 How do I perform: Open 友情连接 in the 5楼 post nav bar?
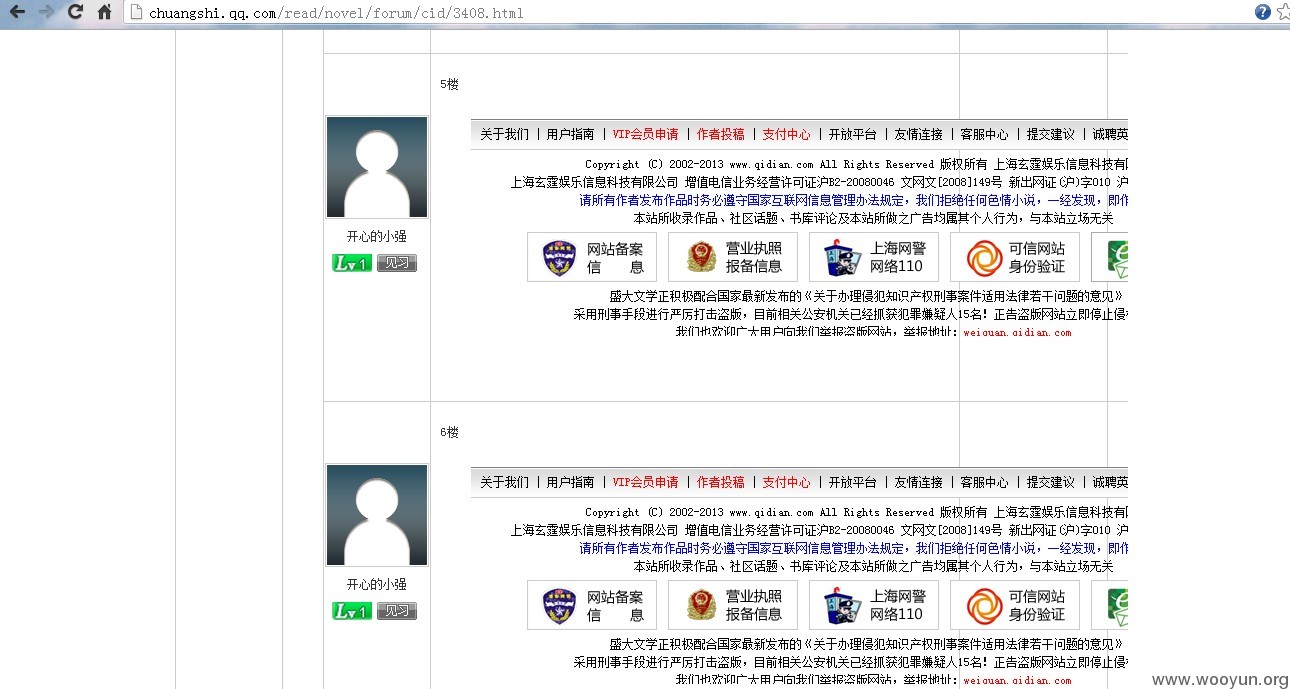pos(919,134)
